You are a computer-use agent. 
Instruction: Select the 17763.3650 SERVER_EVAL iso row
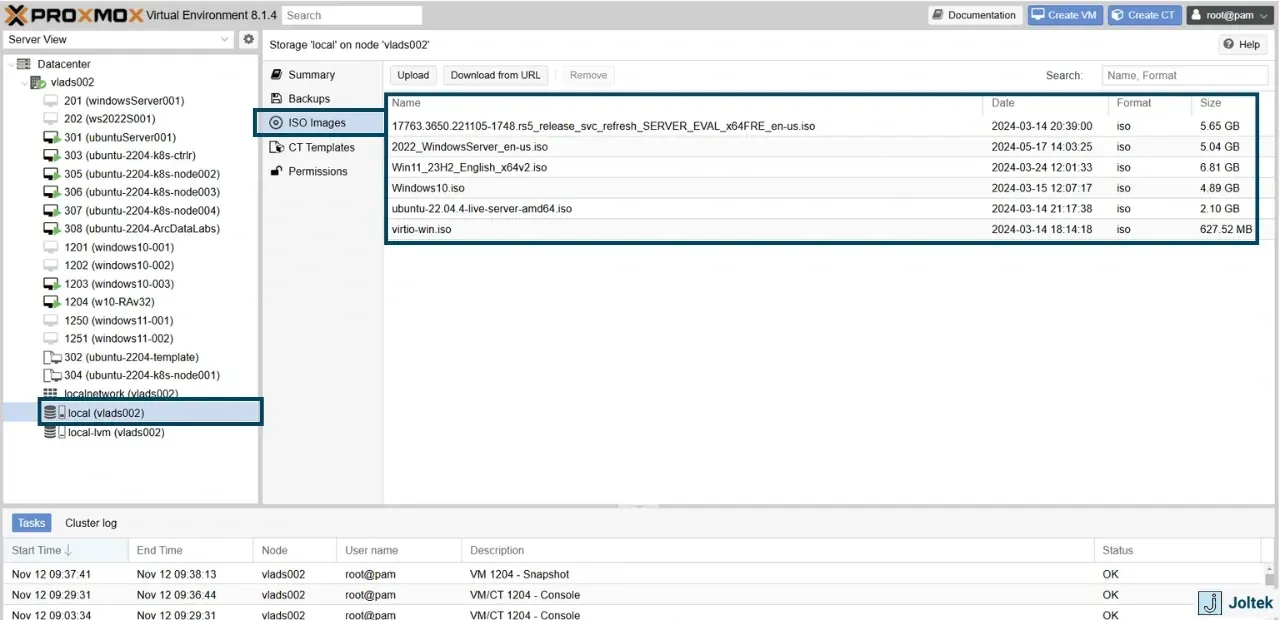821,127
